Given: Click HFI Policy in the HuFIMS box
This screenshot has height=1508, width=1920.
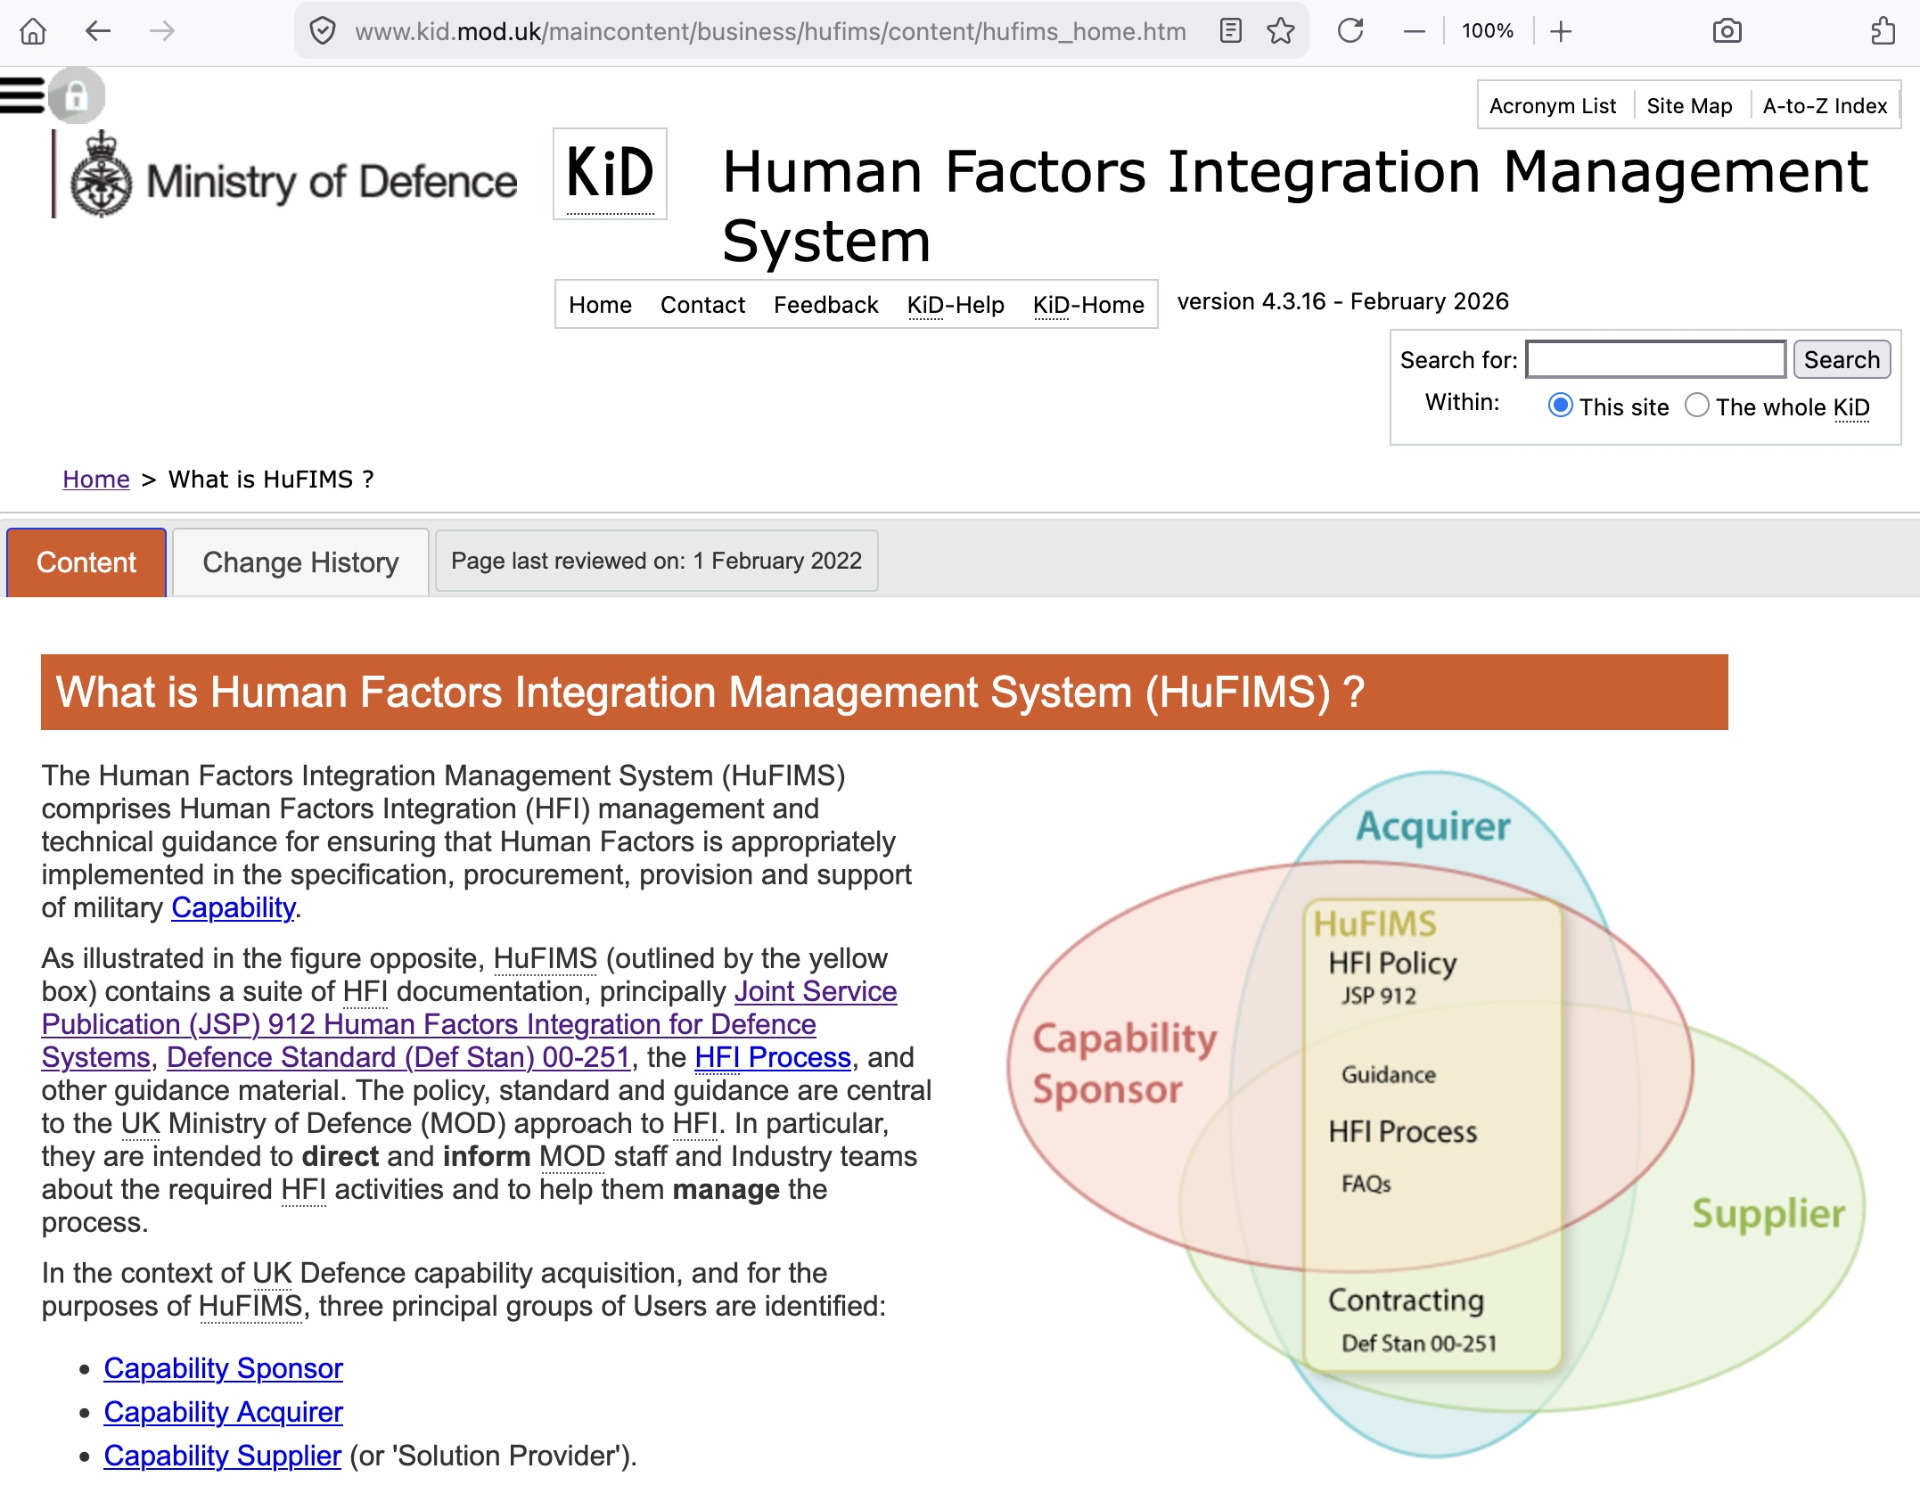Looking at the screenshot, I should coord(1391,963).
